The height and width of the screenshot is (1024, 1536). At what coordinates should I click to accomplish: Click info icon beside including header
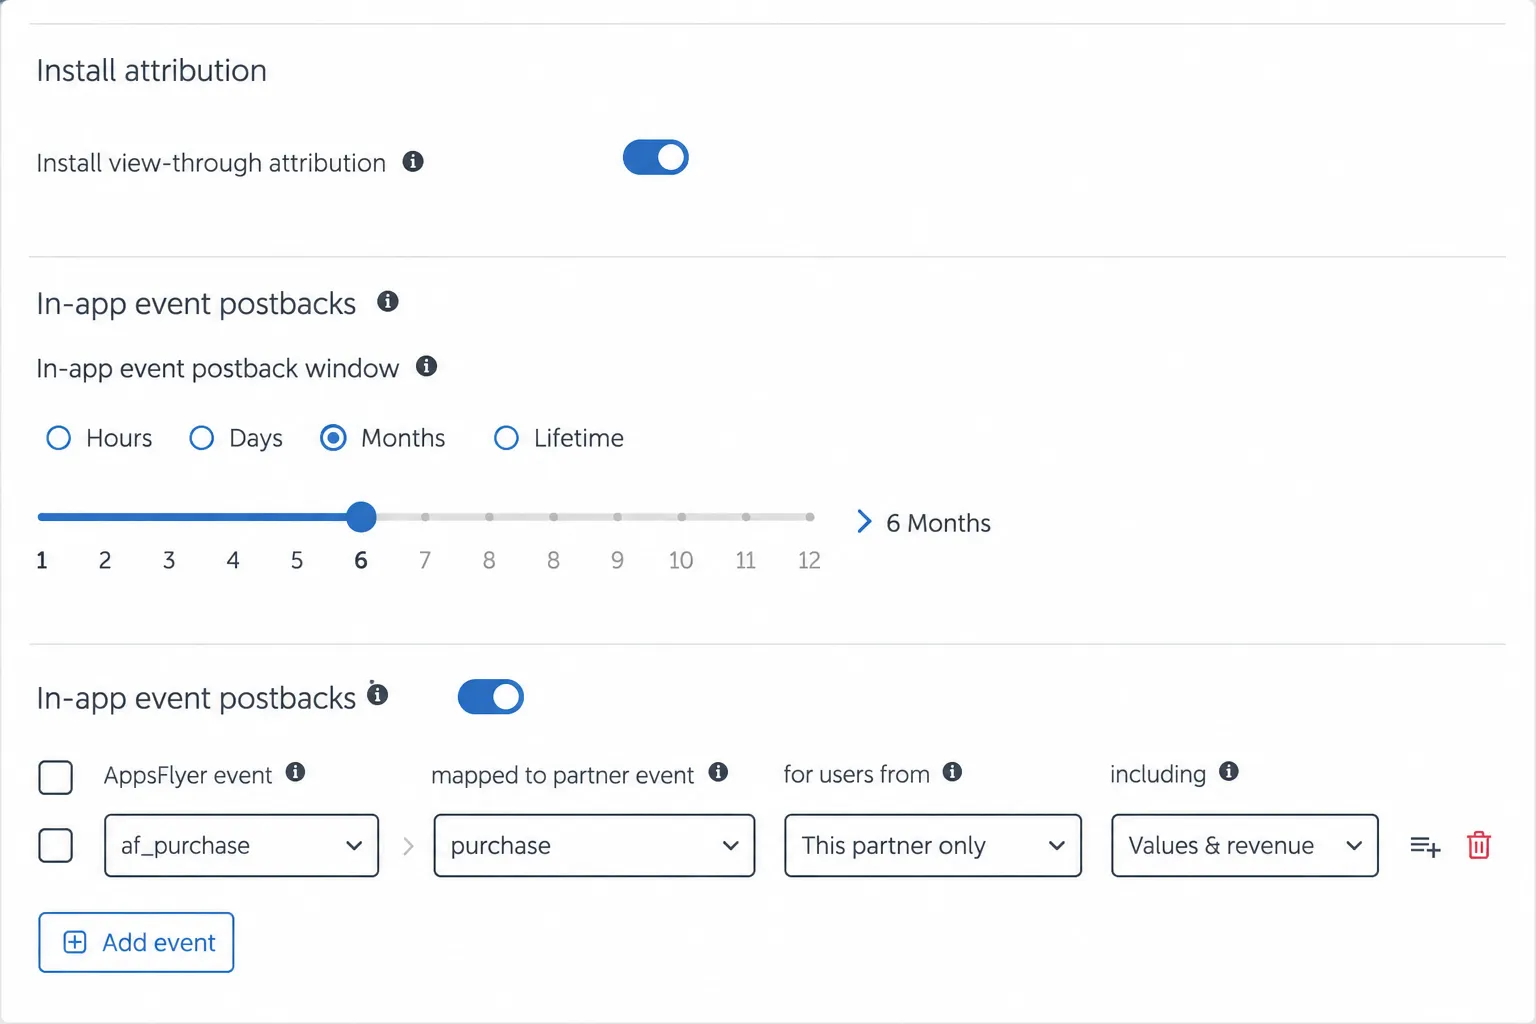pos(1229,771)
